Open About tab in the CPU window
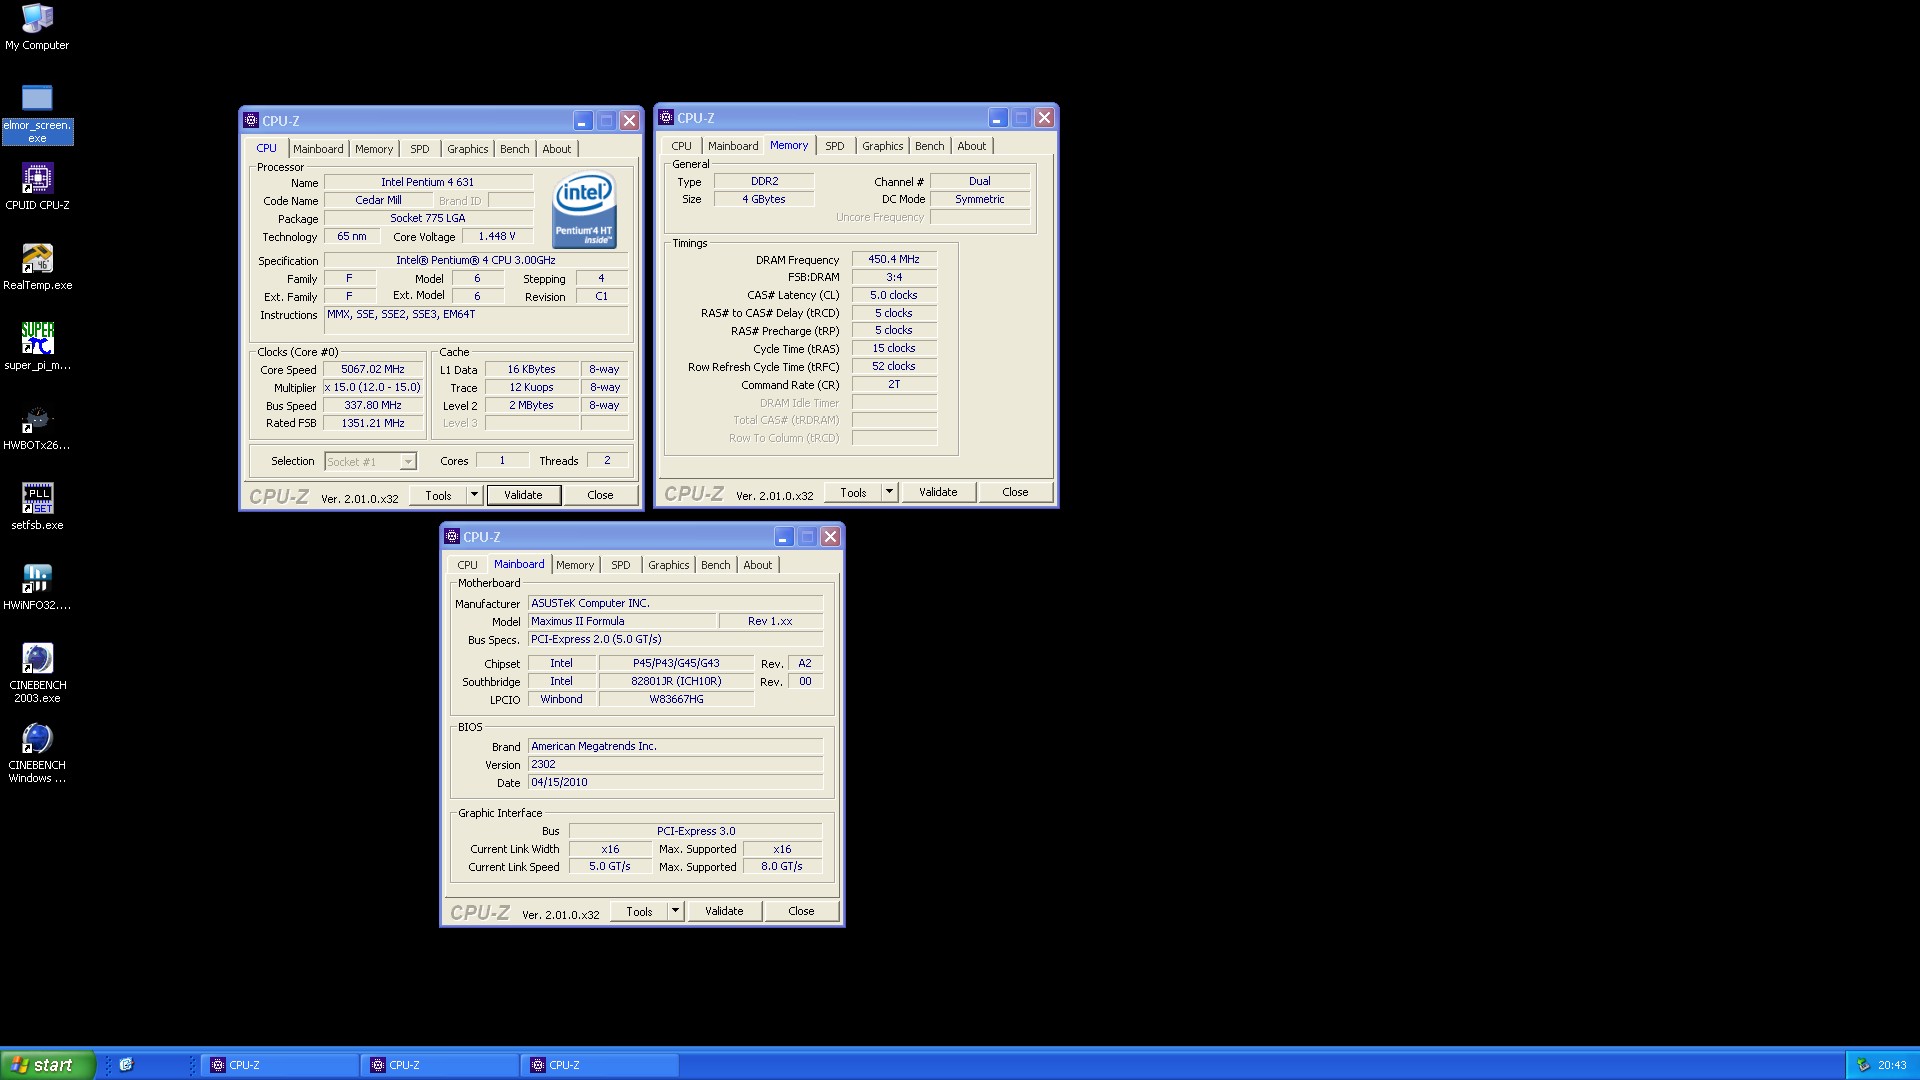The width and height of the screenshot is (1920, 1080). pyautogui.click(x=557, y=149)
